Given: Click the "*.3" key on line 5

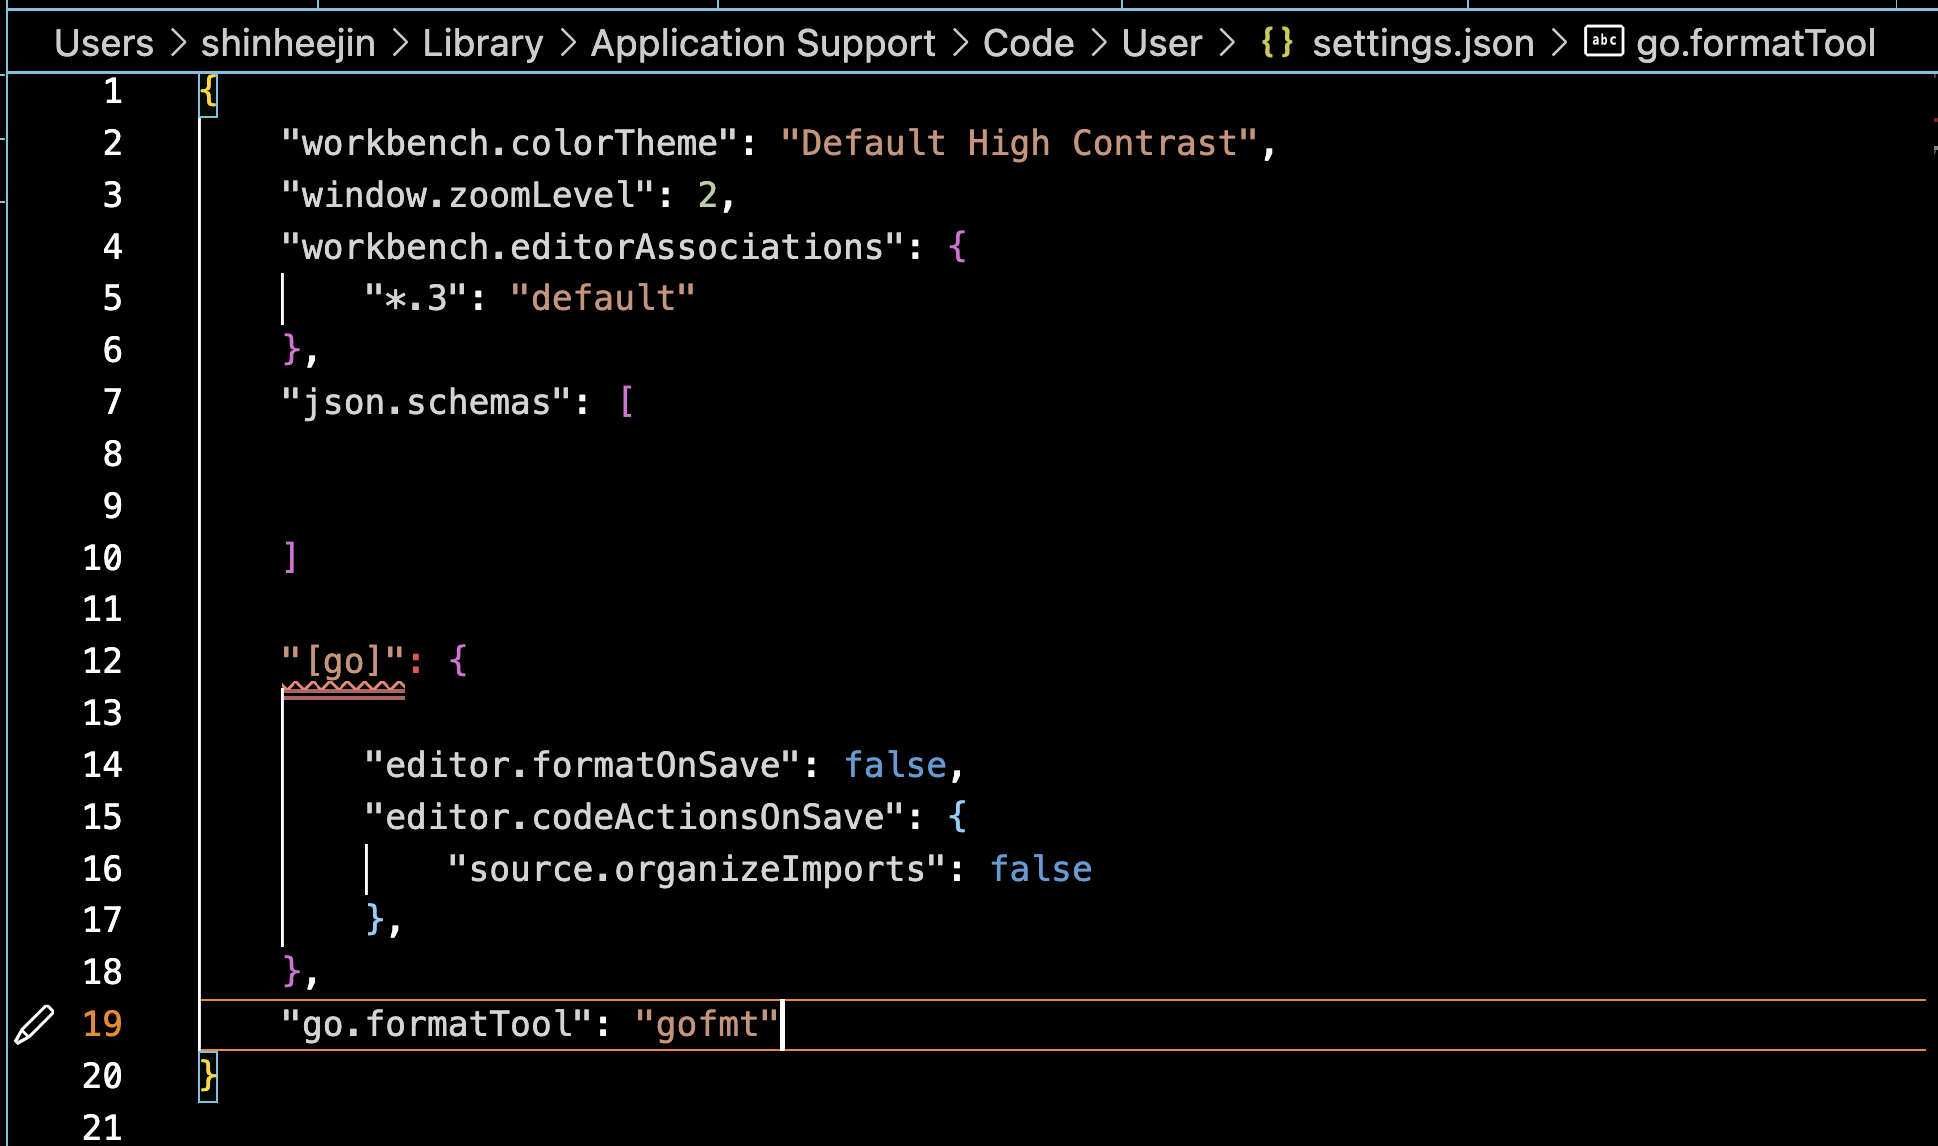Looking at the screenshot, I should tap(416, 298).
